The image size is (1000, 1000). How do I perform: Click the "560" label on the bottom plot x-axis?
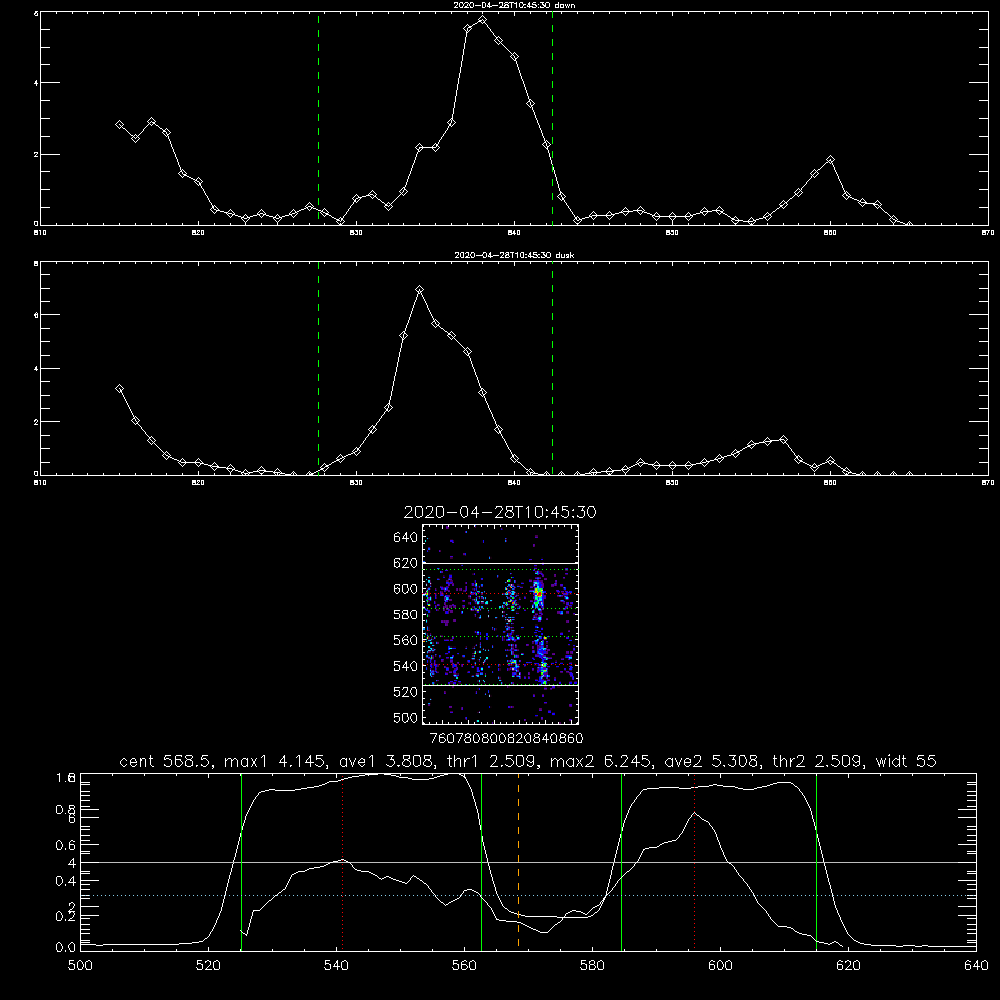pos(464,966)
